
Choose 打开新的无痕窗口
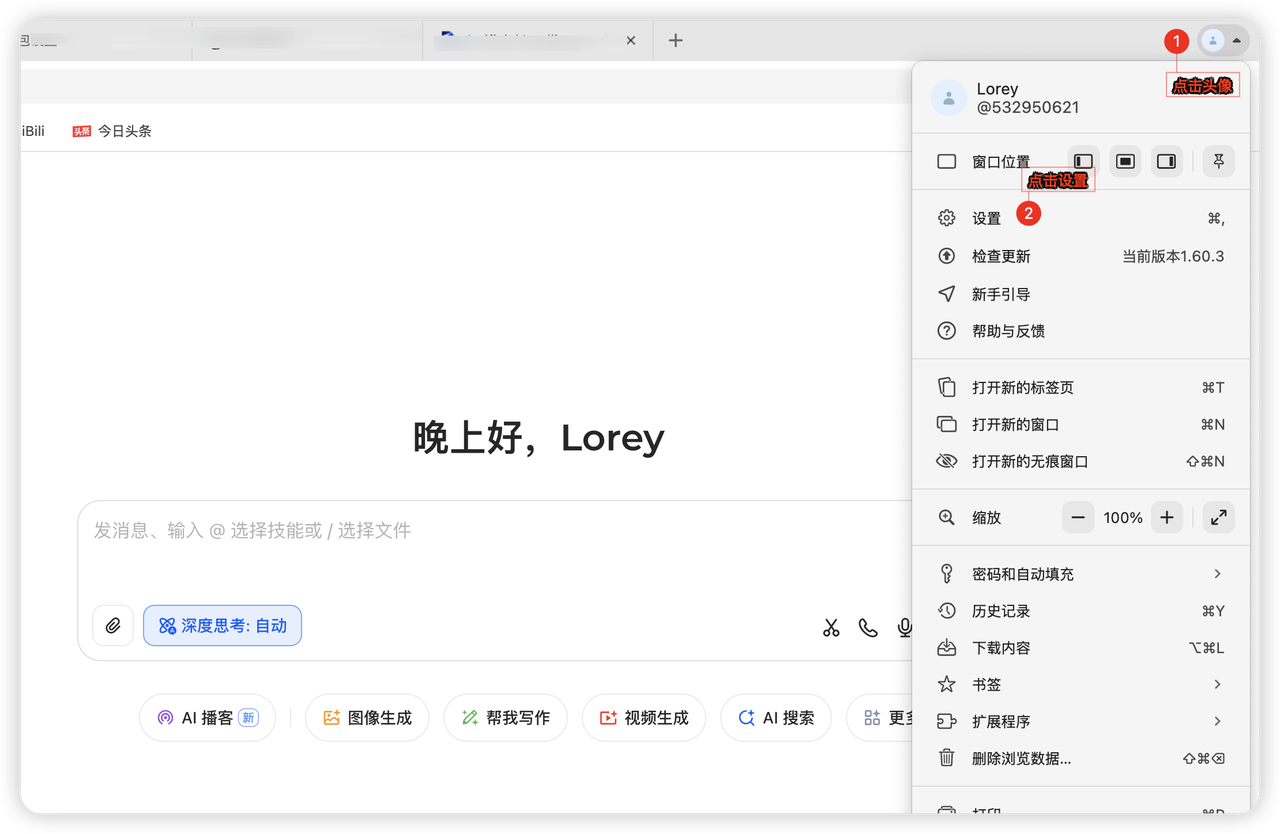[1081, 461]
